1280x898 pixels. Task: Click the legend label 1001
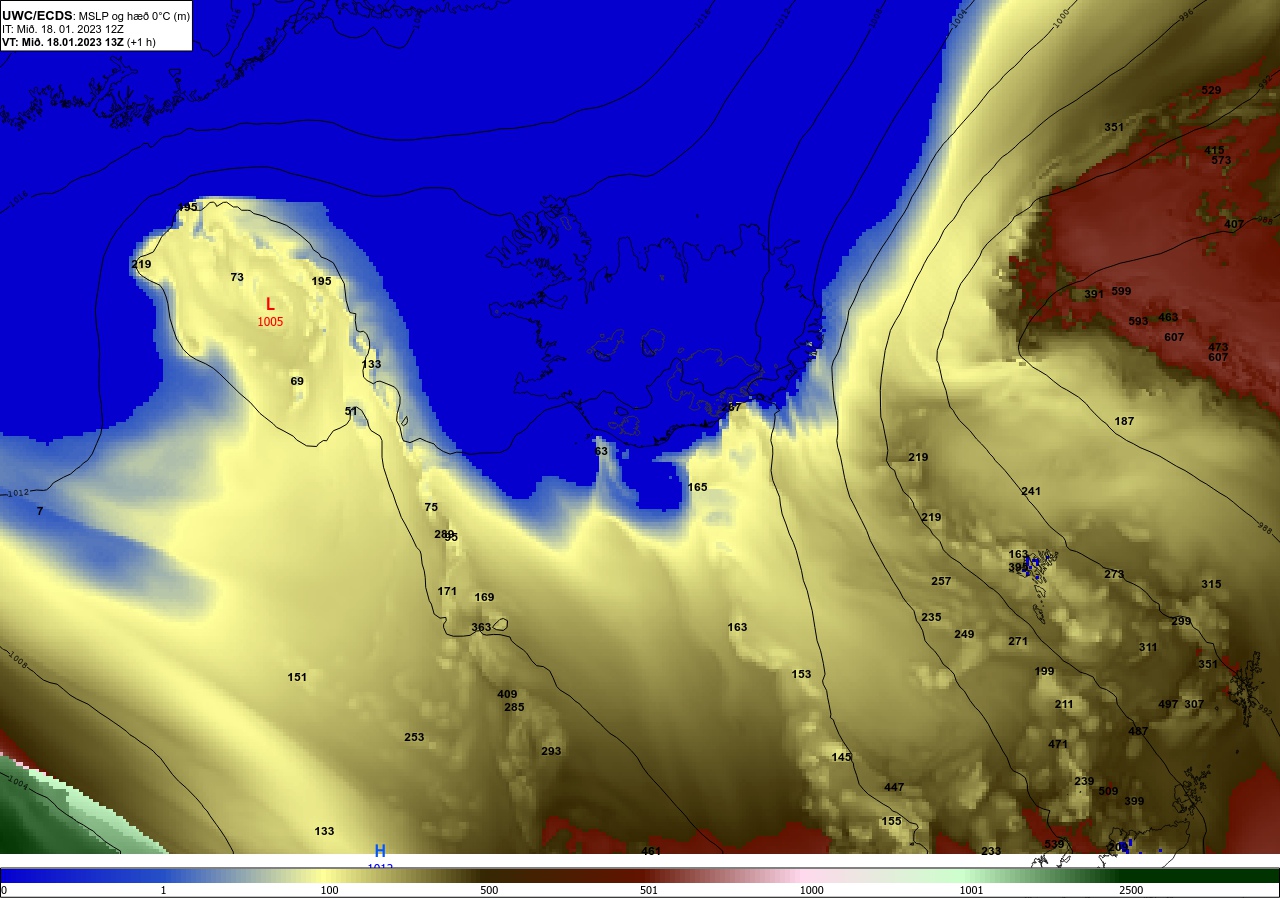[x=971, y=890]
